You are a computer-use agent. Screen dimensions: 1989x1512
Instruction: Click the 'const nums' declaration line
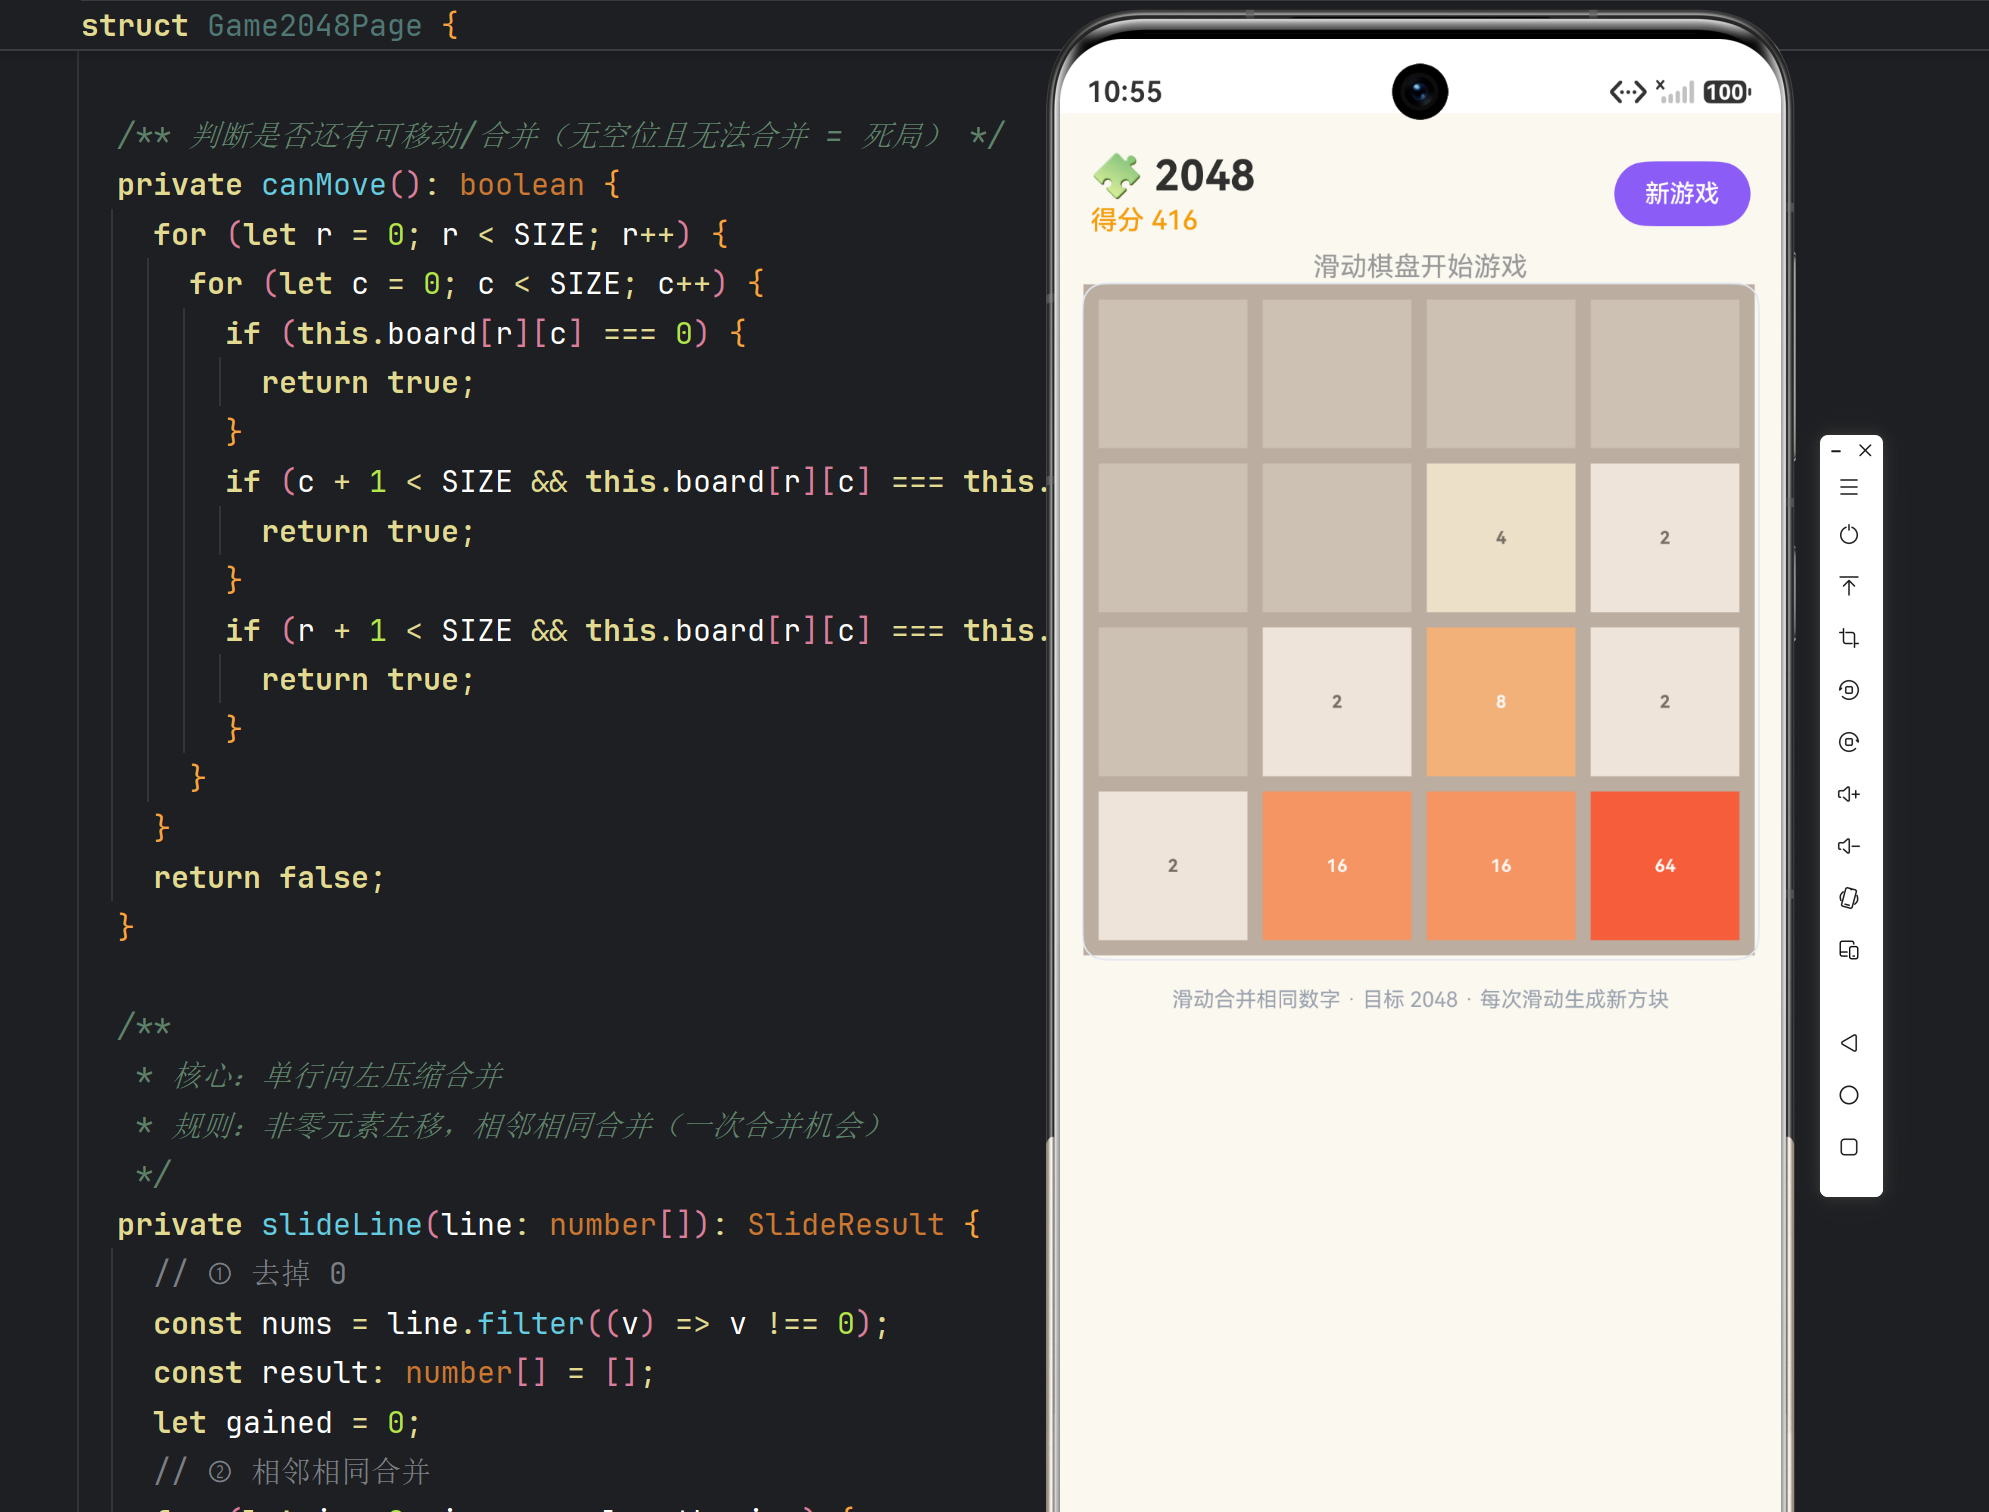(521, 1323)
